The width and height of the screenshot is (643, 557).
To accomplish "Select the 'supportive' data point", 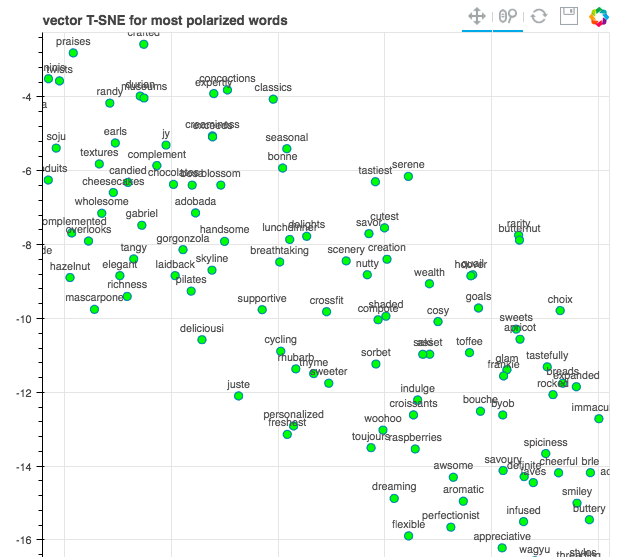I will click(x=262, y=310).
